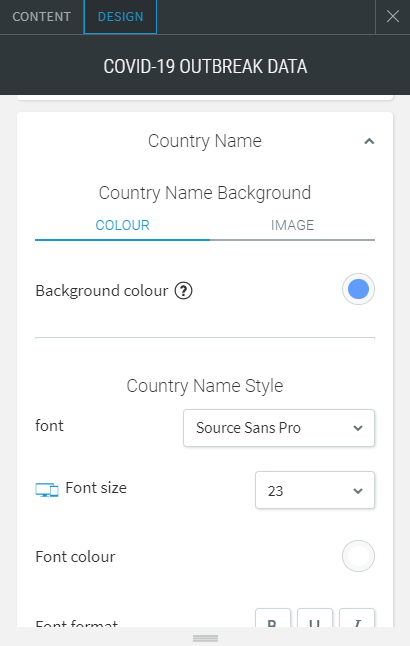Switch to the CONTENT tab
Image resolution: width=410 pixels, height=646 pixels.
42,17
